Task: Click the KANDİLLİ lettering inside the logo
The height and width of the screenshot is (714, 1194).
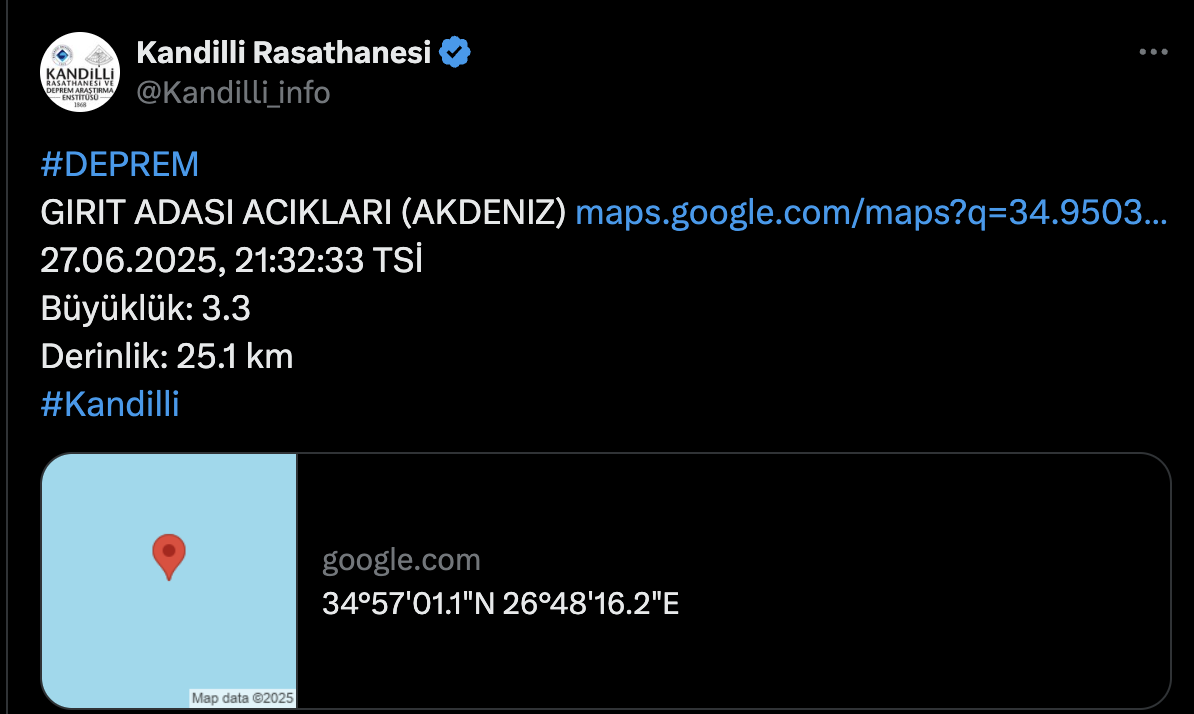Action: 80,72
